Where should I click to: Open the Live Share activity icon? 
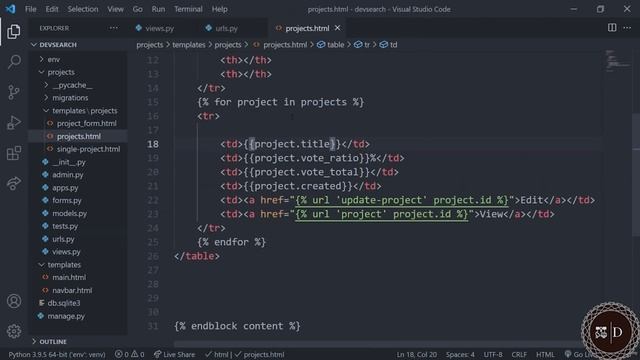click(13, 183)
